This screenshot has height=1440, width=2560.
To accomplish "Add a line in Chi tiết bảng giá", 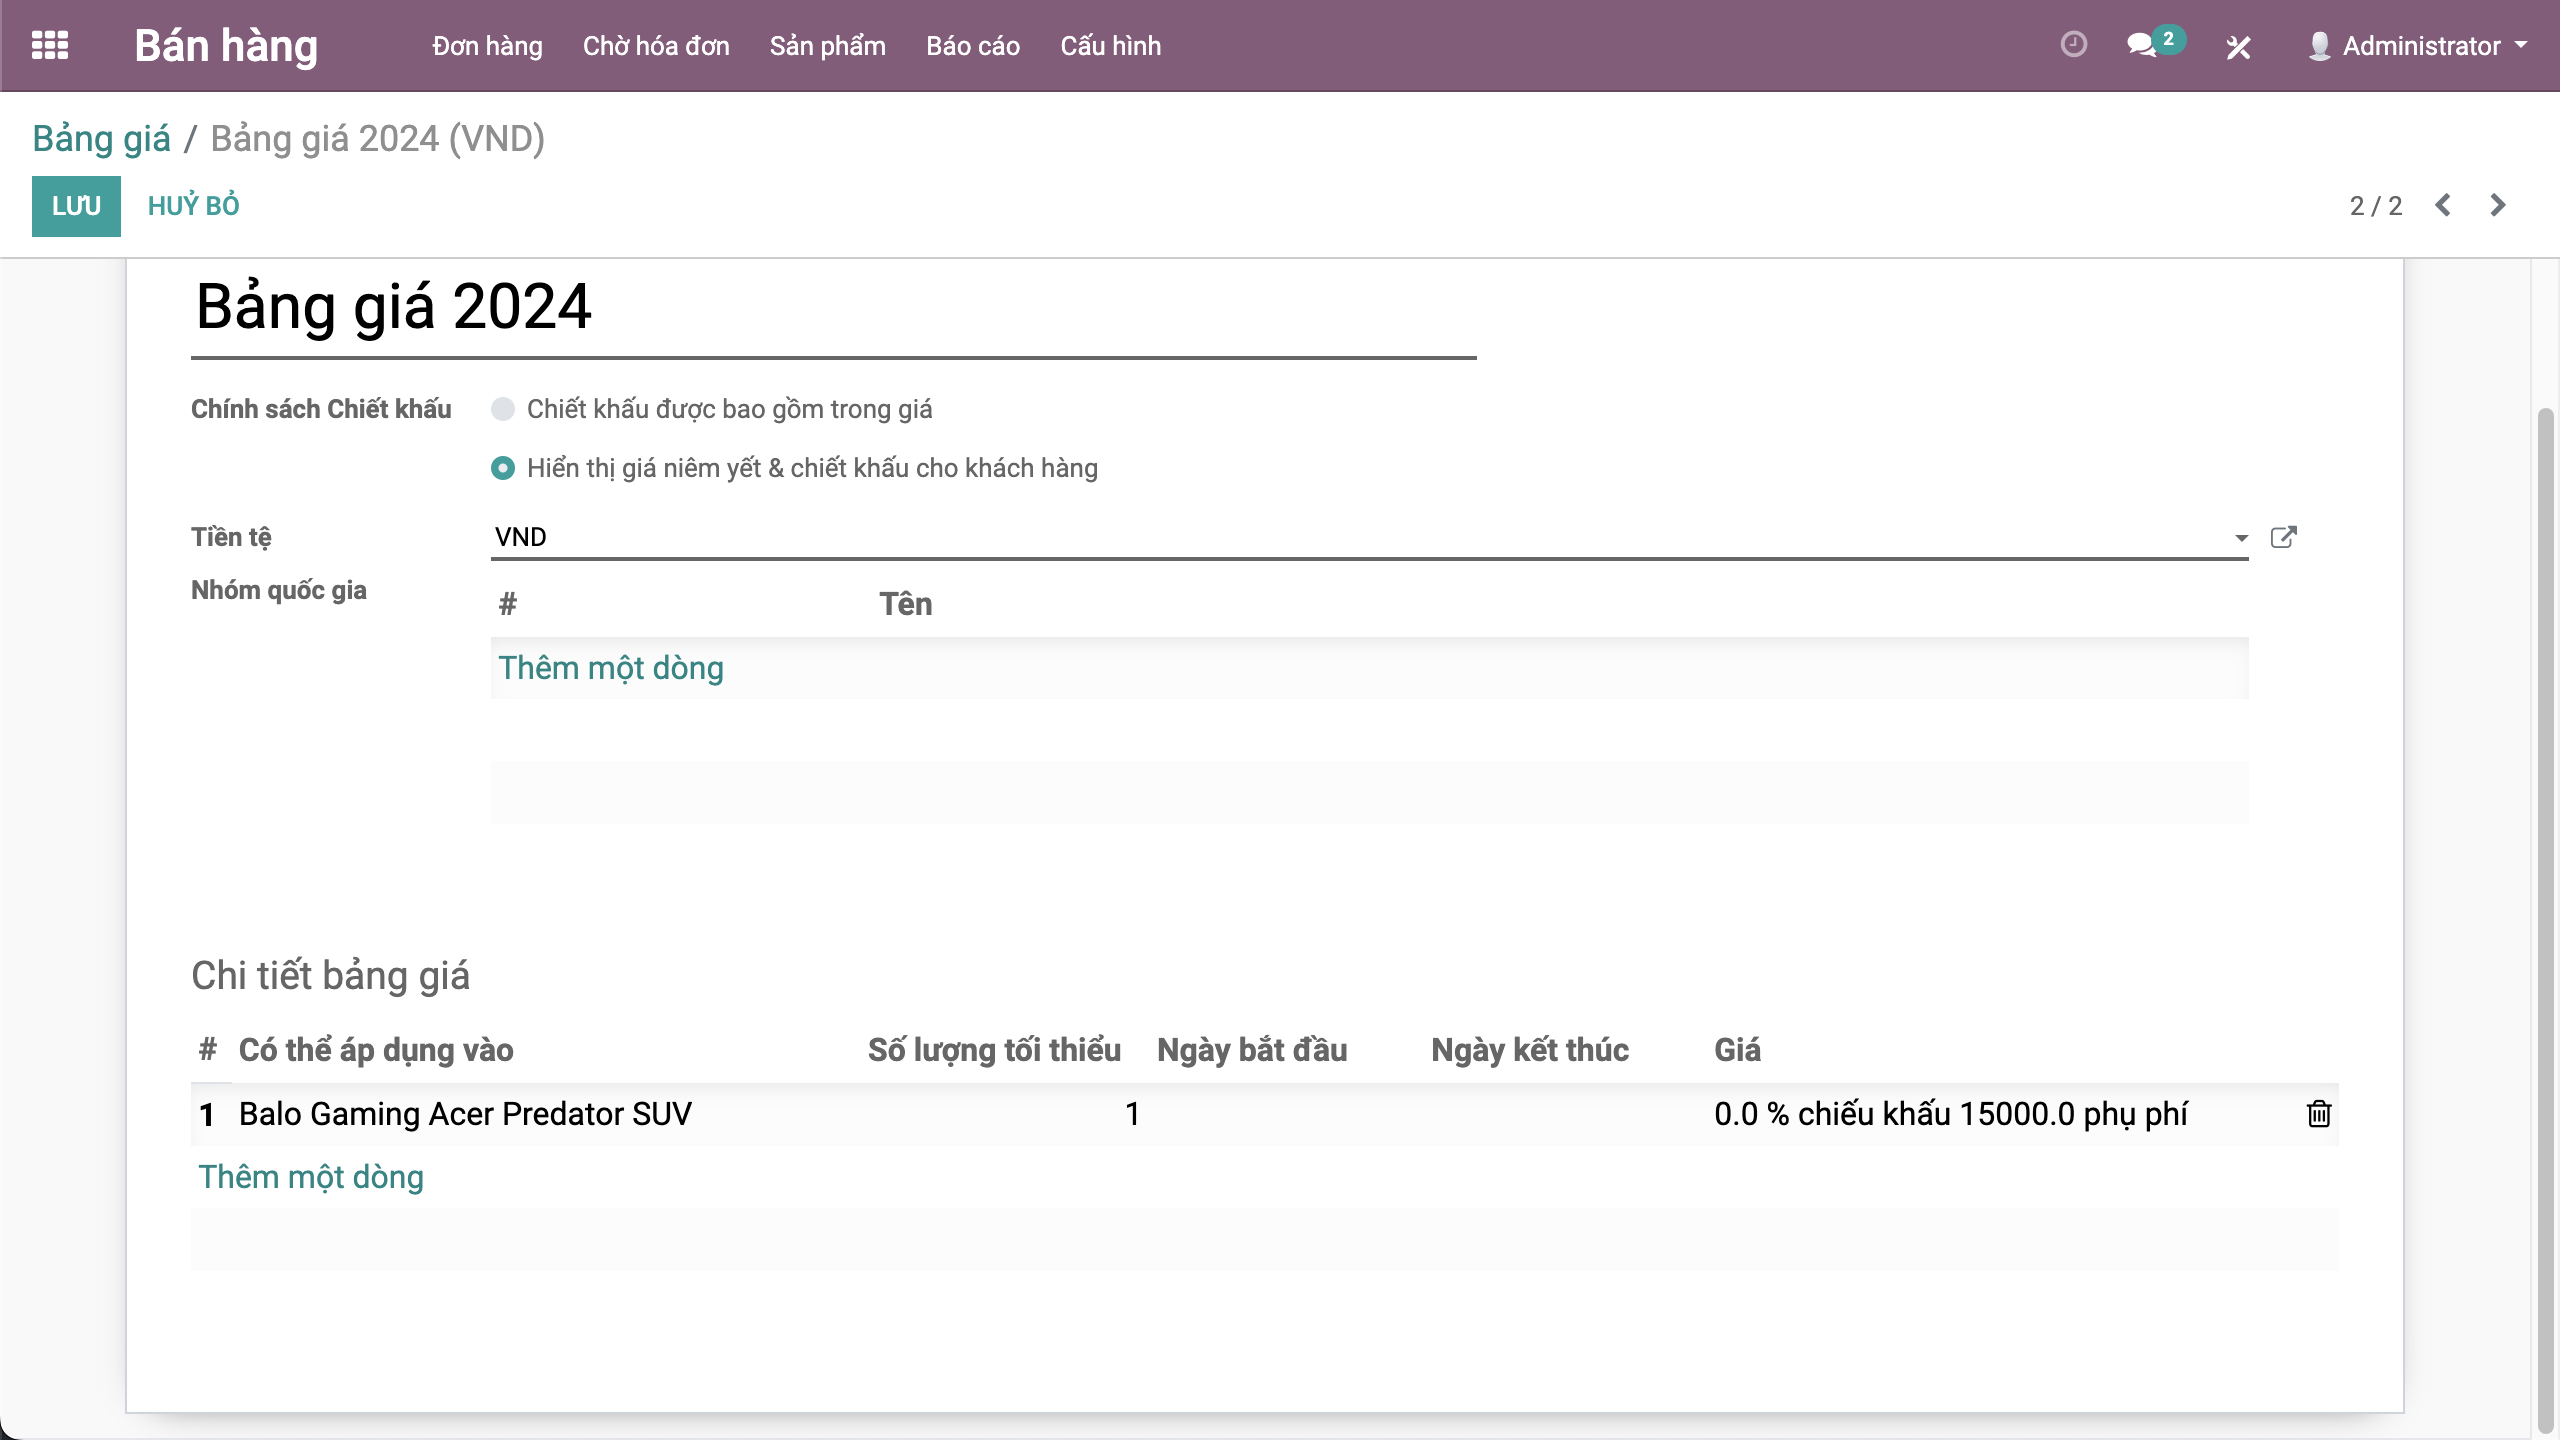I will pos(311,1177).
